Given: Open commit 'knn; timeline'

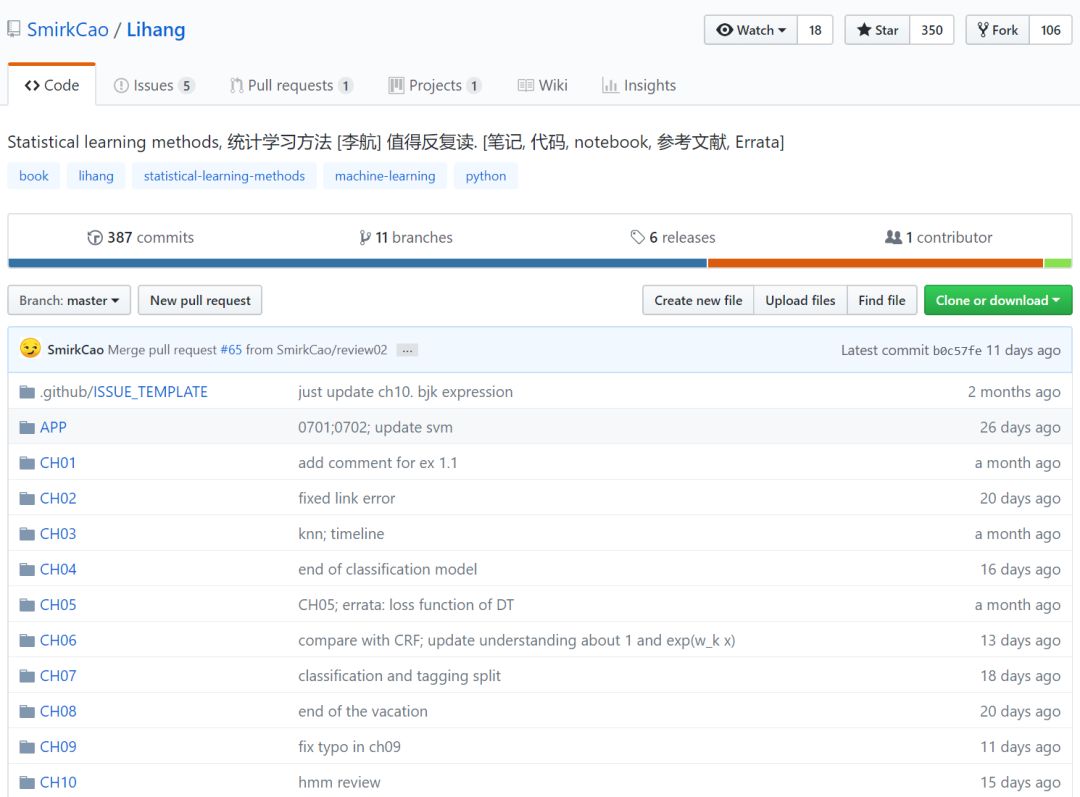Looking at the screenshot, I should pos(341,534).
